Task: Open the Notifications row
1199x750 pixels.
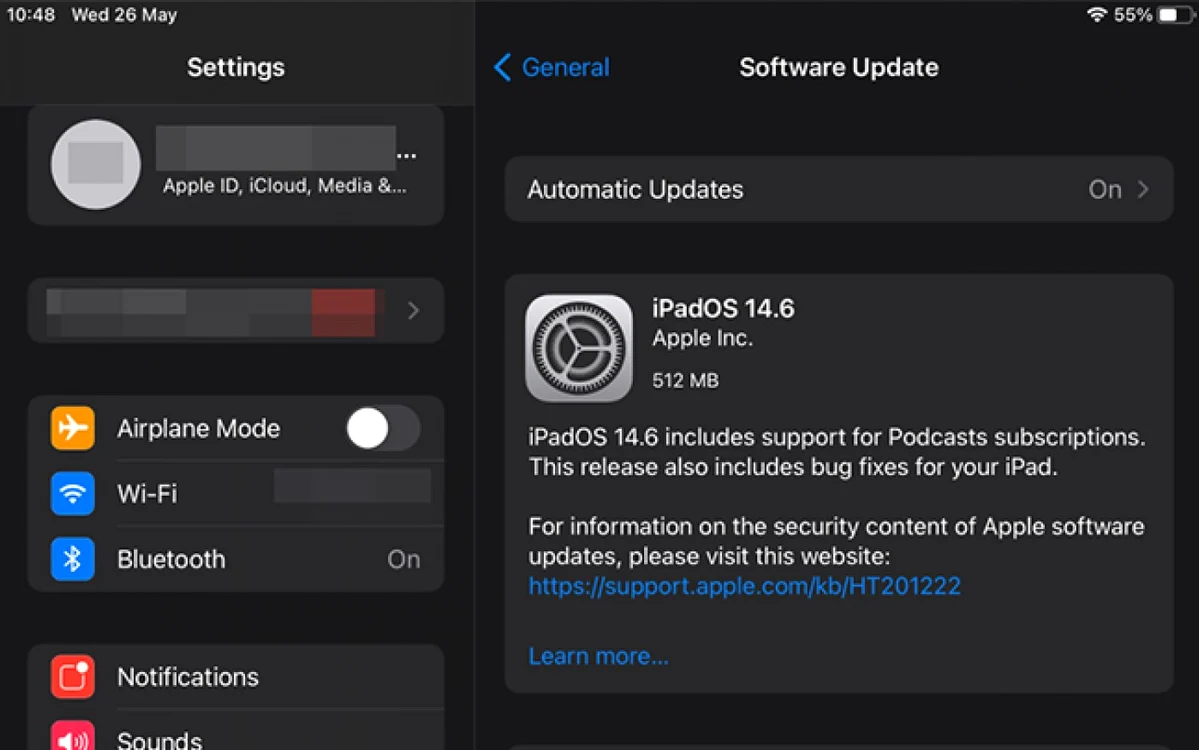Action: pyautogui.click(x=236, y=677)
